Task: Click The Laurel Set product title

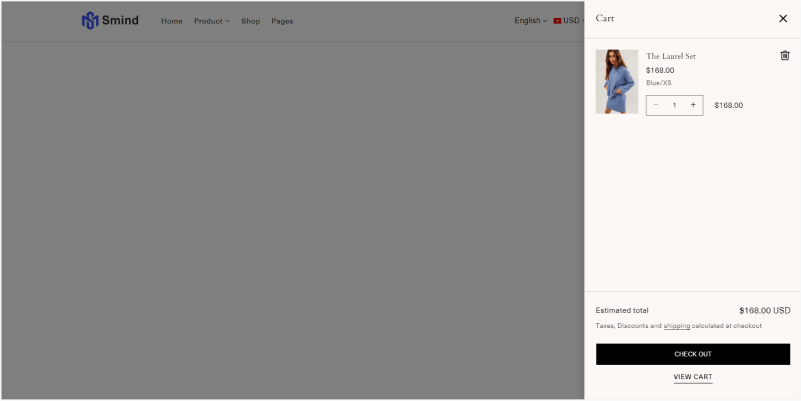Action: [671, 56]
